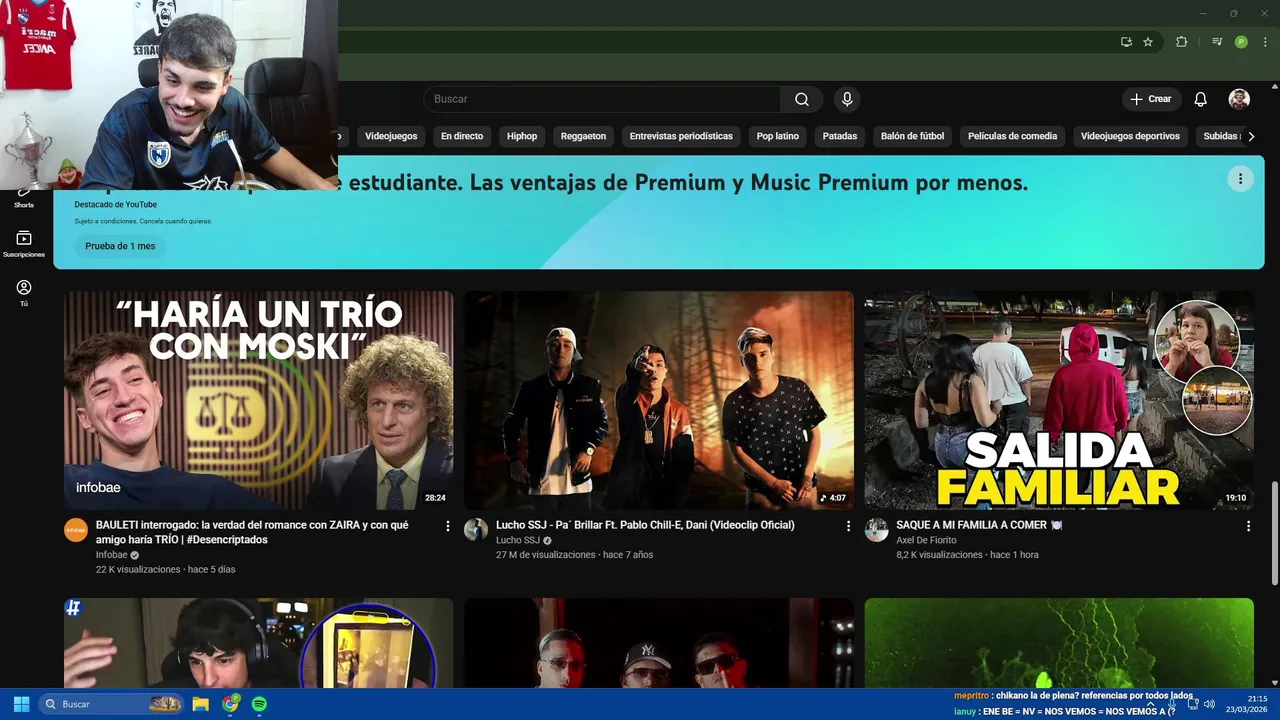Select the Patadas filter chip
This screenshot has width=1280, height=720.
click(840, 136)
